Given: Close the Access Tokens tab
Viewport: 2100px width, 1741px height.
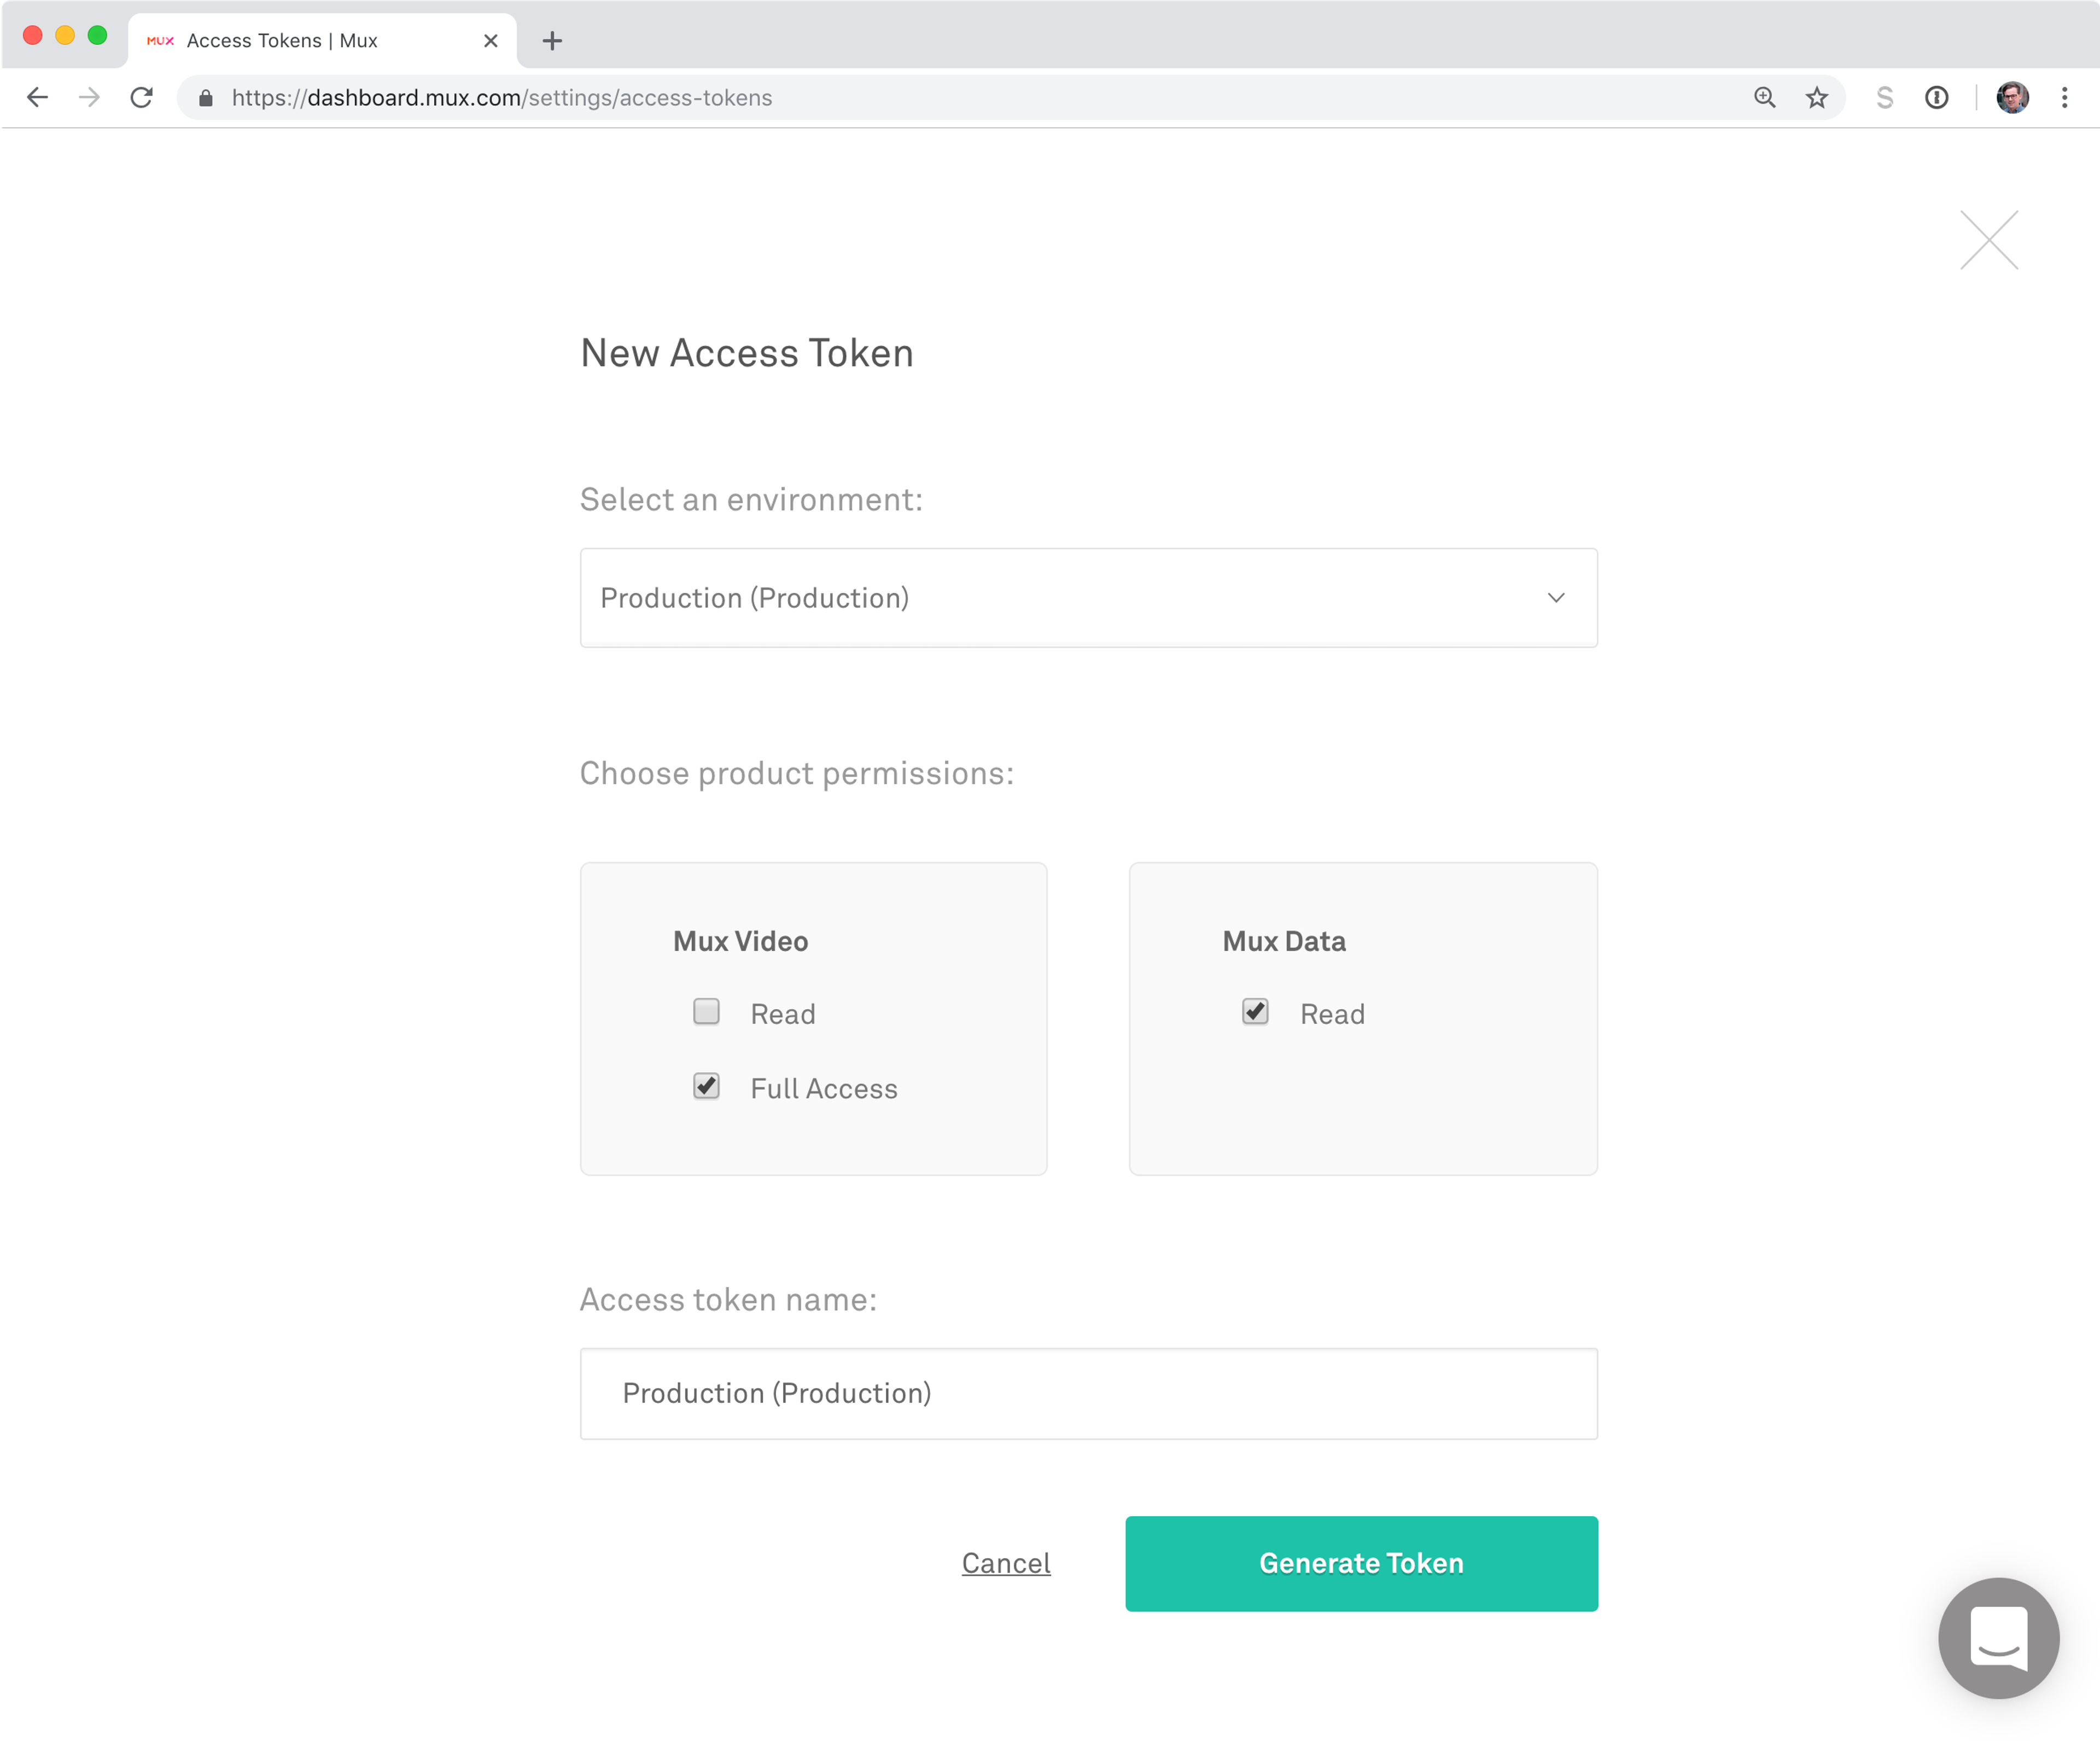Looking at the screenshot, I should coord(491,41).
